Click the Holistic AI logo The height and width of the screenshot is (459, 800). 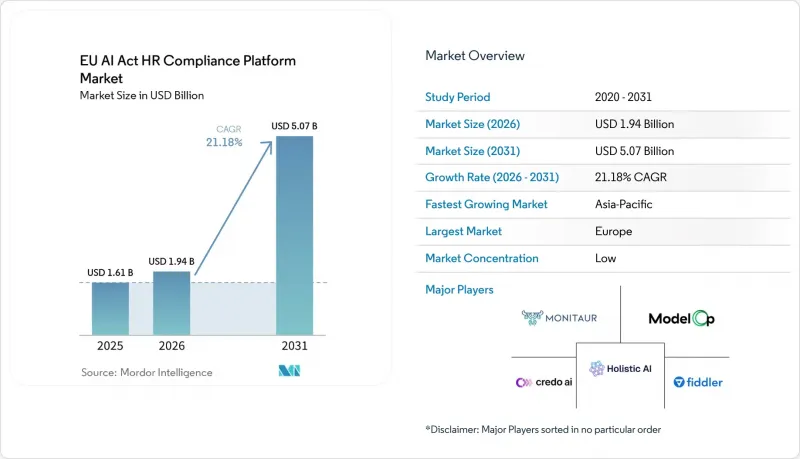[620, 368]
